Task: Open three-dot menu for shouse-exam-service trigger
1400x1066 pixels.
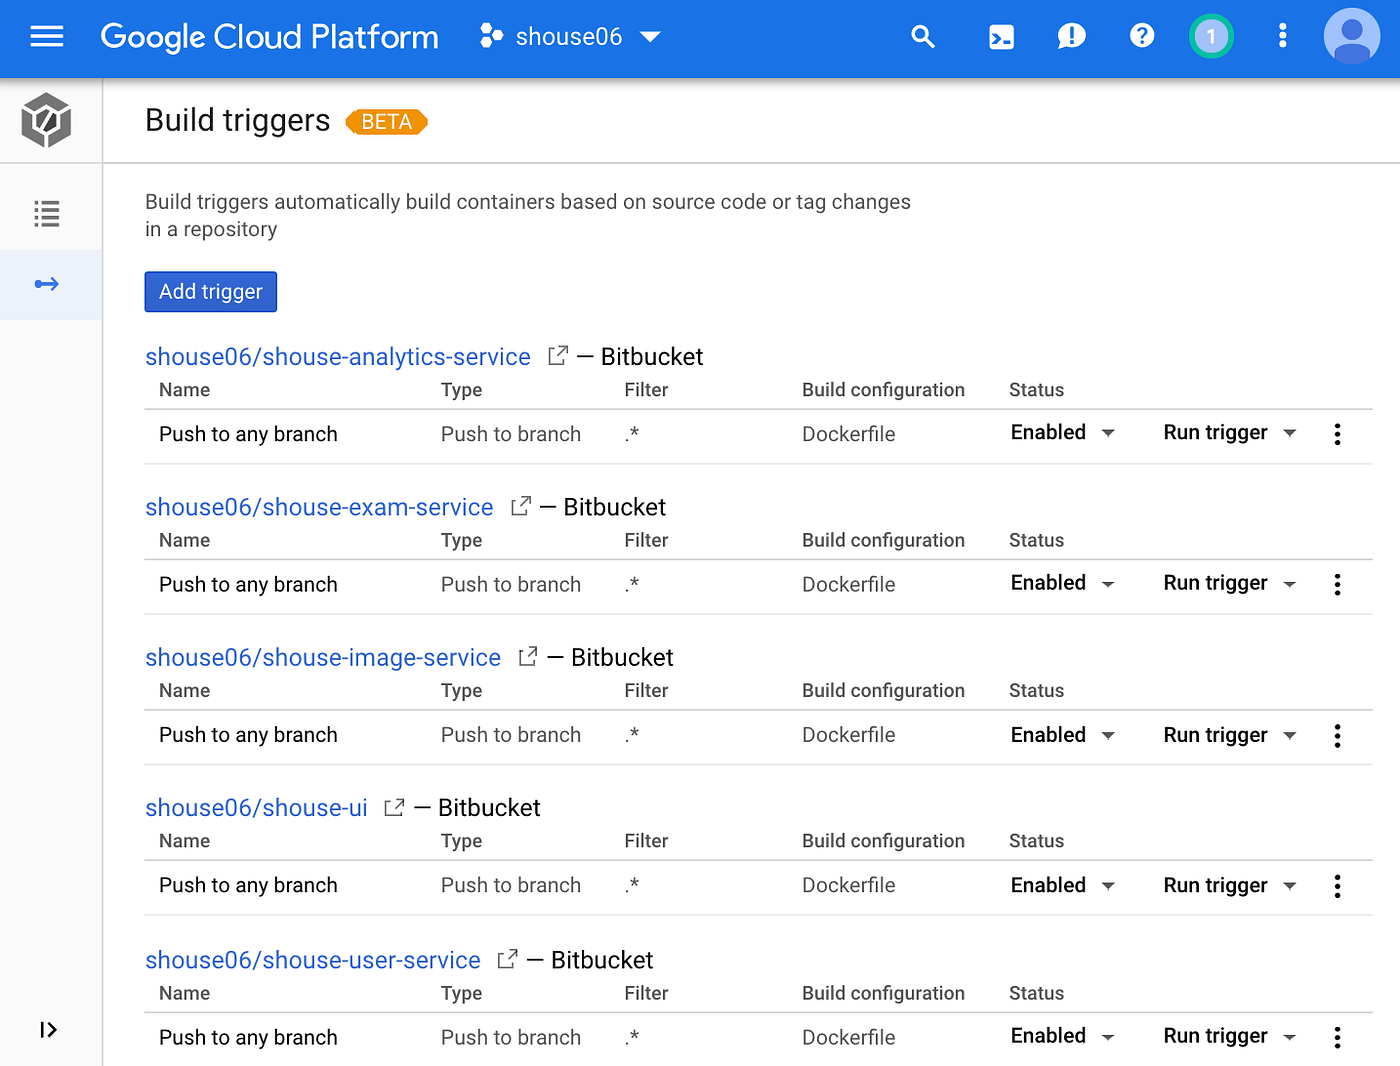Action: (x=1337, y=585)
